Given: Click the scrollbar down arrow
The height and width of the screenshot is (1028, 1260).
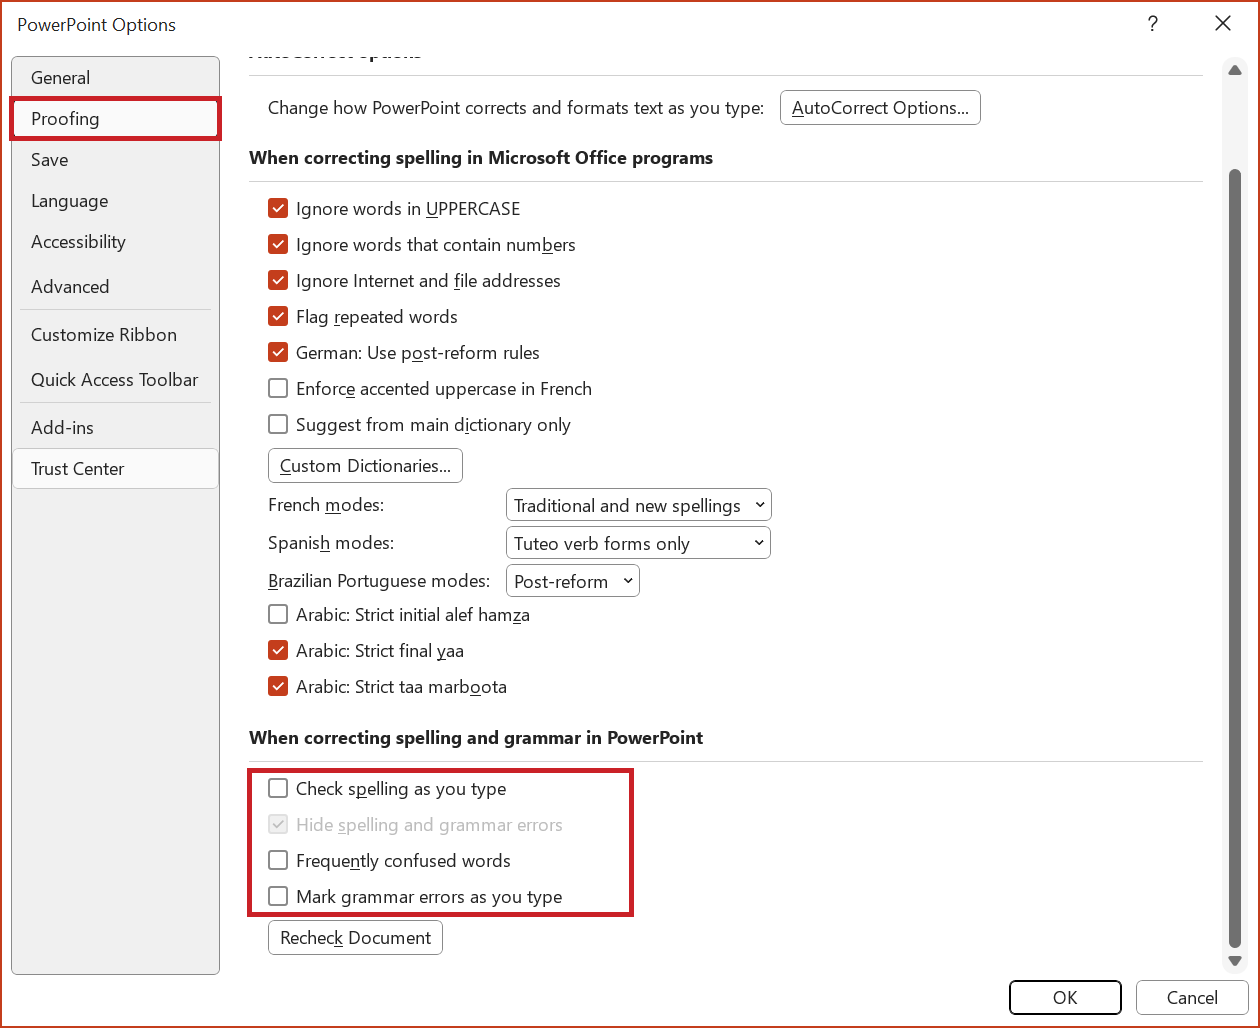Looking at the screenshot, I should pyautogui.click(x=1235, y=961).
